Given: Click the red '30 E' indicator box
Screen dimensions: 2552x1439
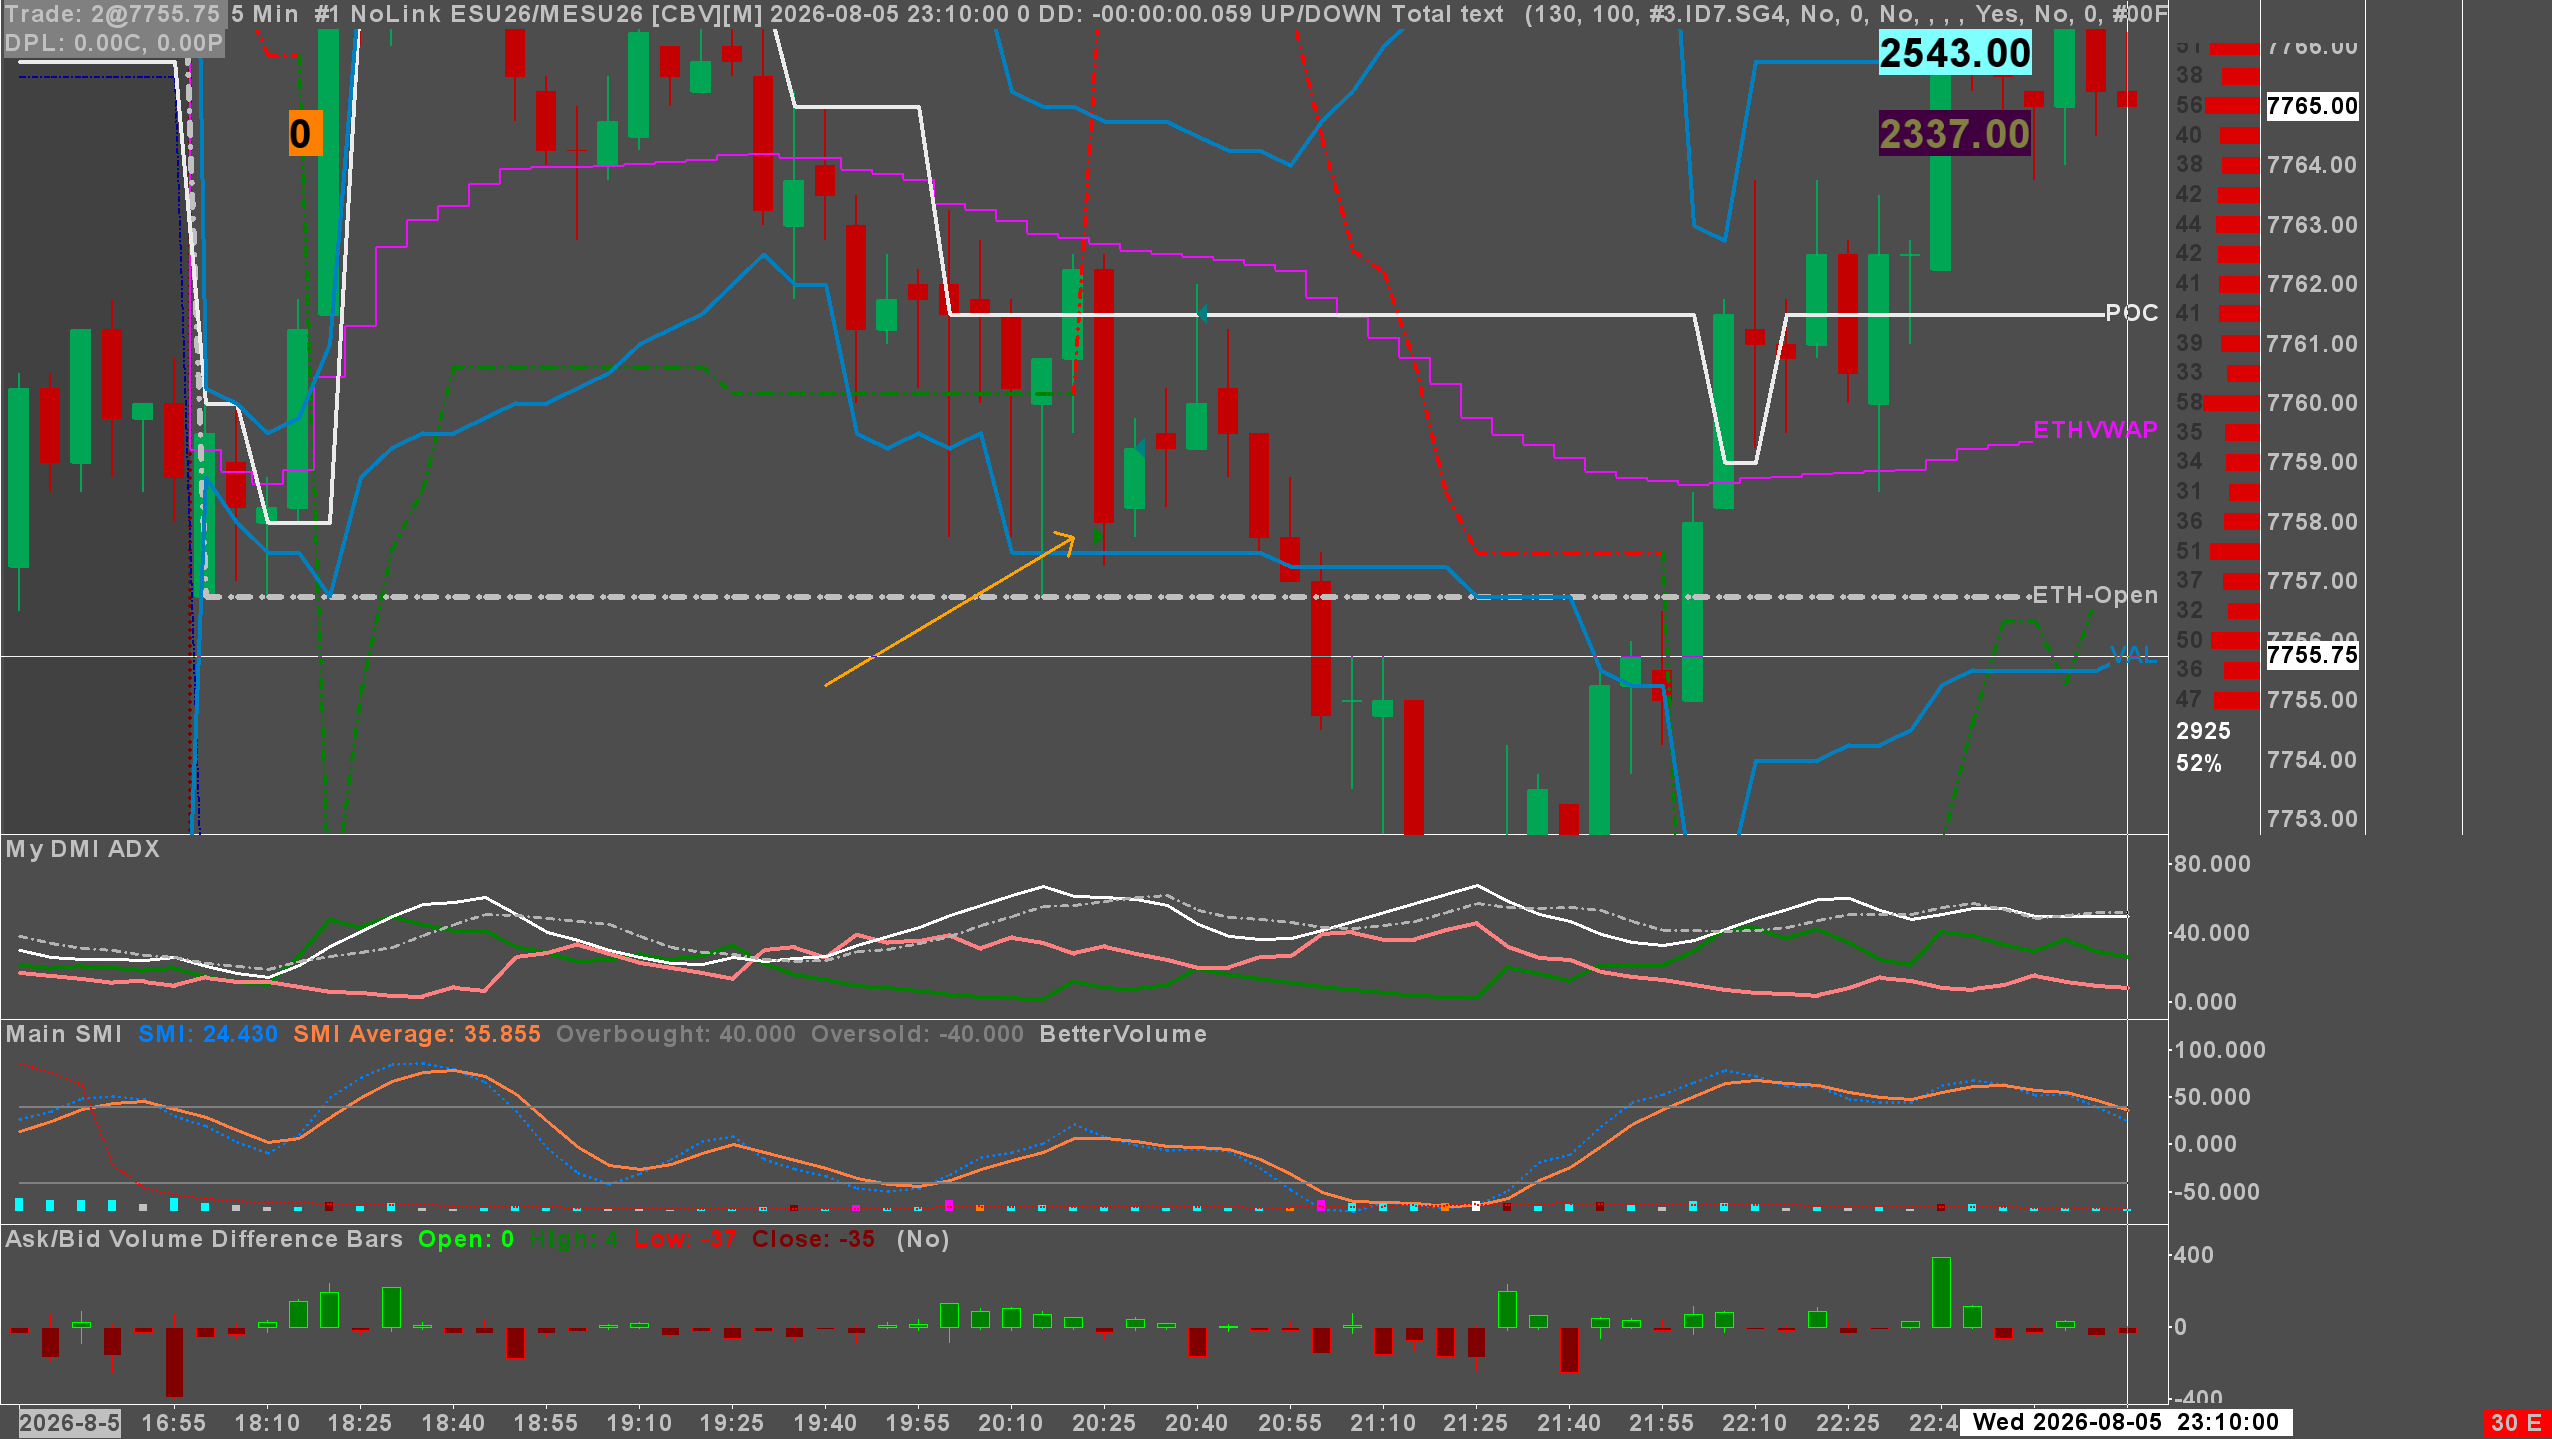Looking at the screenshot, I should click(2516, 1423).
